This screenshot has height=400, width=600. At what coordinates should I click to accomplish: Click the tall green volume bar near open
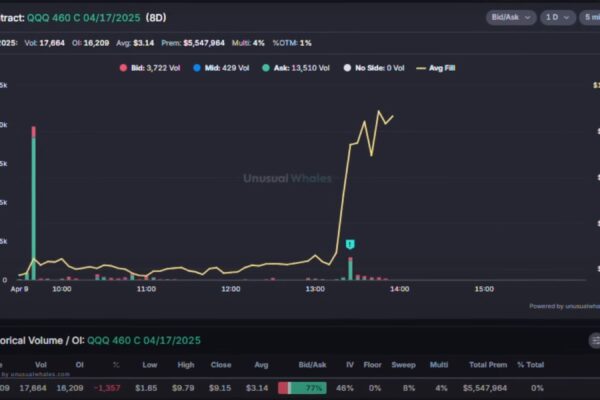[34, 209]
